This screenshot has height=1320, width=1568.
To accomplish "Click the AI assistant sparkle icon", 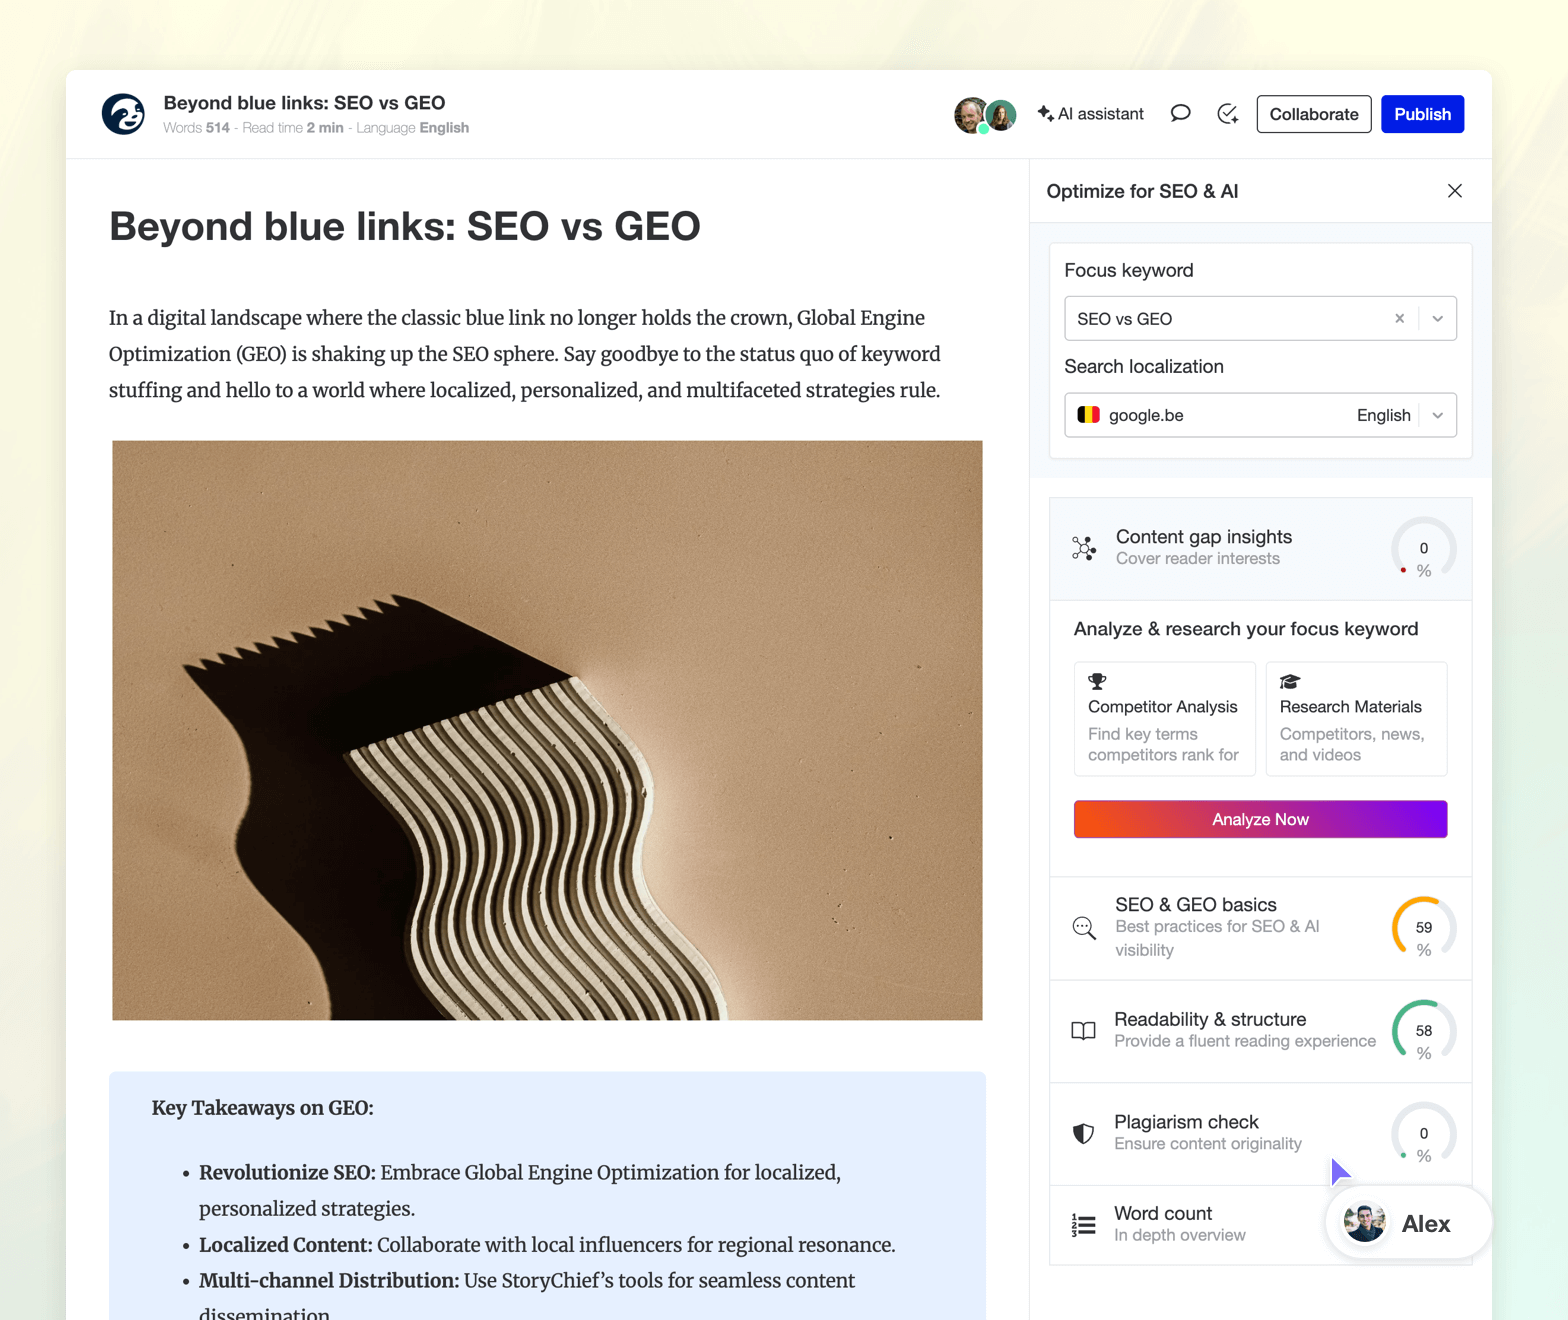I will [1045, 113].
